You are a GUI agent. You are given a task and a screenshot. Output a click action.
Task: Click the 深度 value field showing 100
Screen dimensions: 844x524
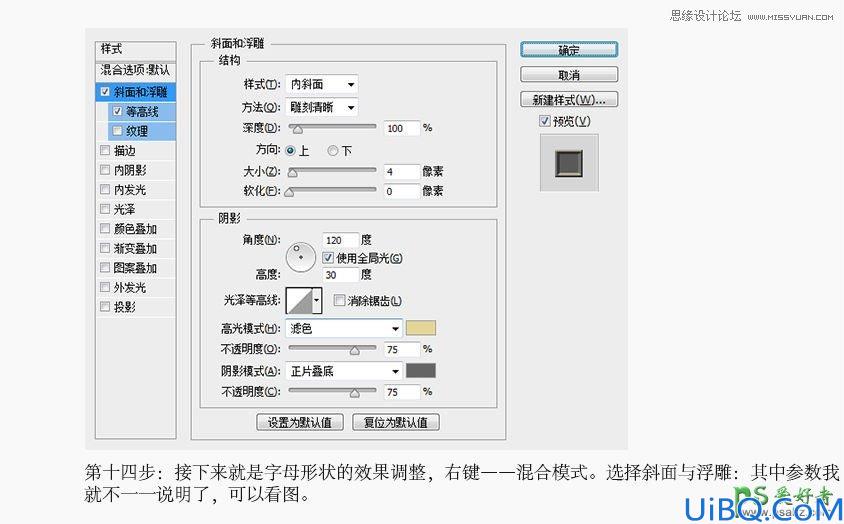401,128
